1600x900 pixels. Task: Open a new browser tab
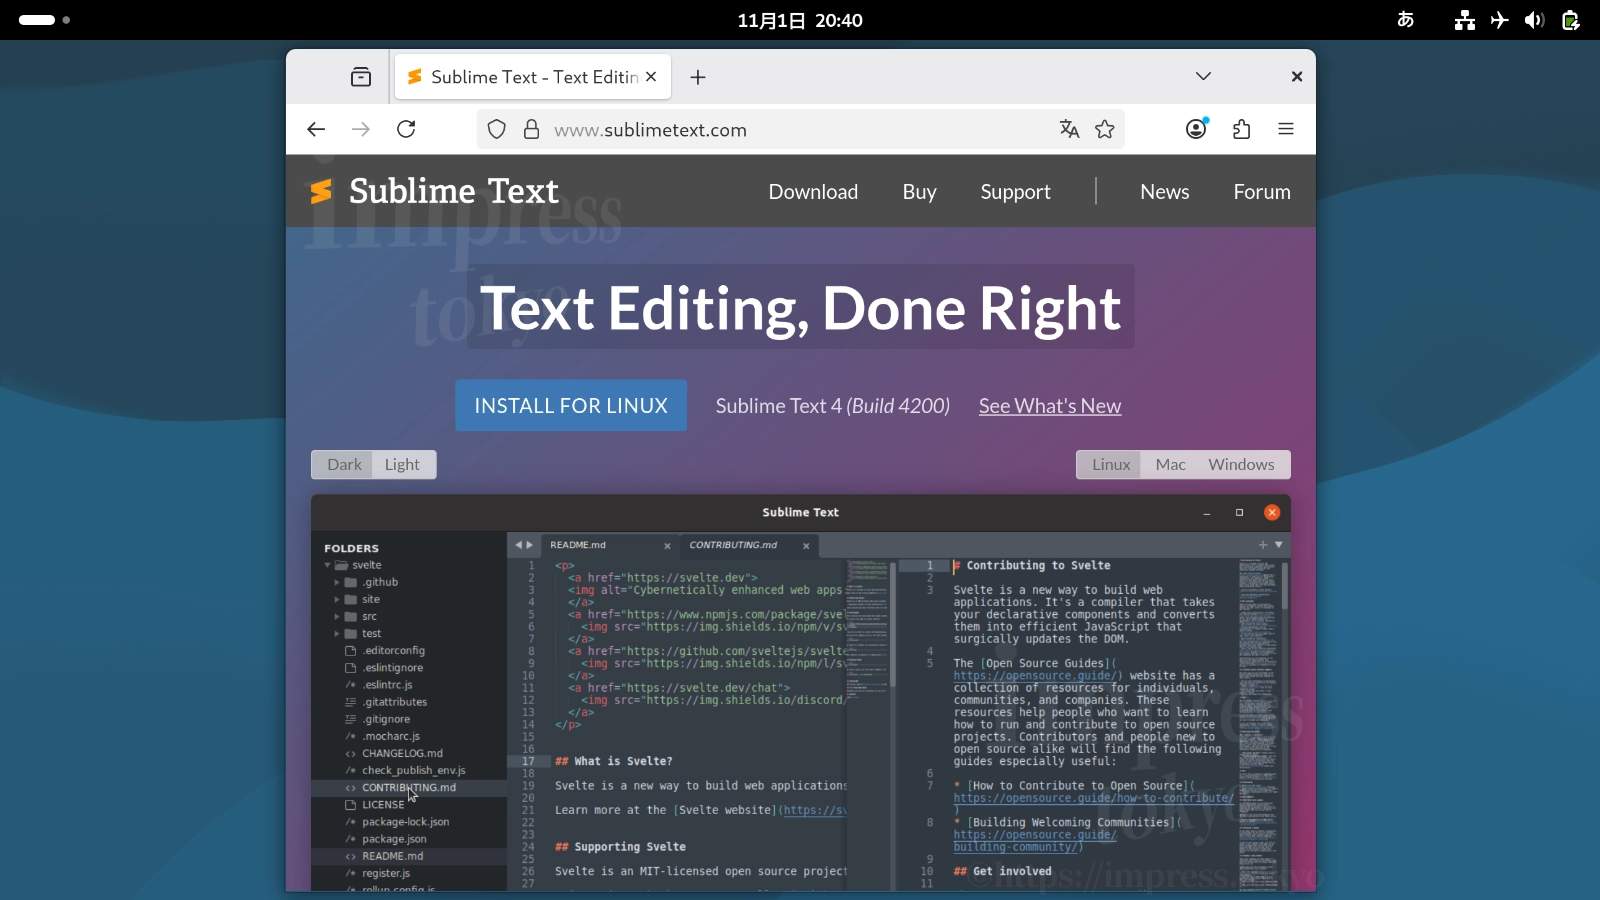698,77
